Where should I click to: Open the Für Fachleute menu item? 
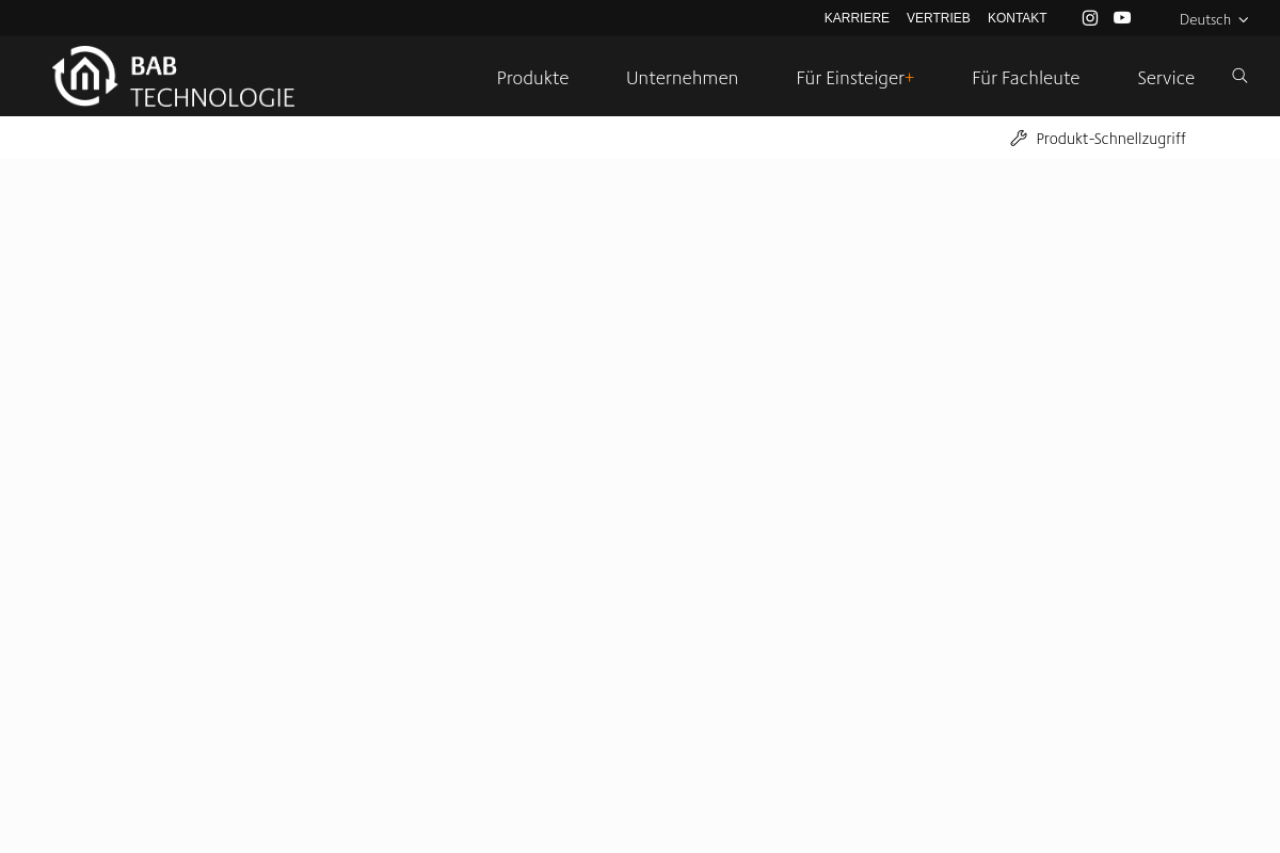[1026, 78]
